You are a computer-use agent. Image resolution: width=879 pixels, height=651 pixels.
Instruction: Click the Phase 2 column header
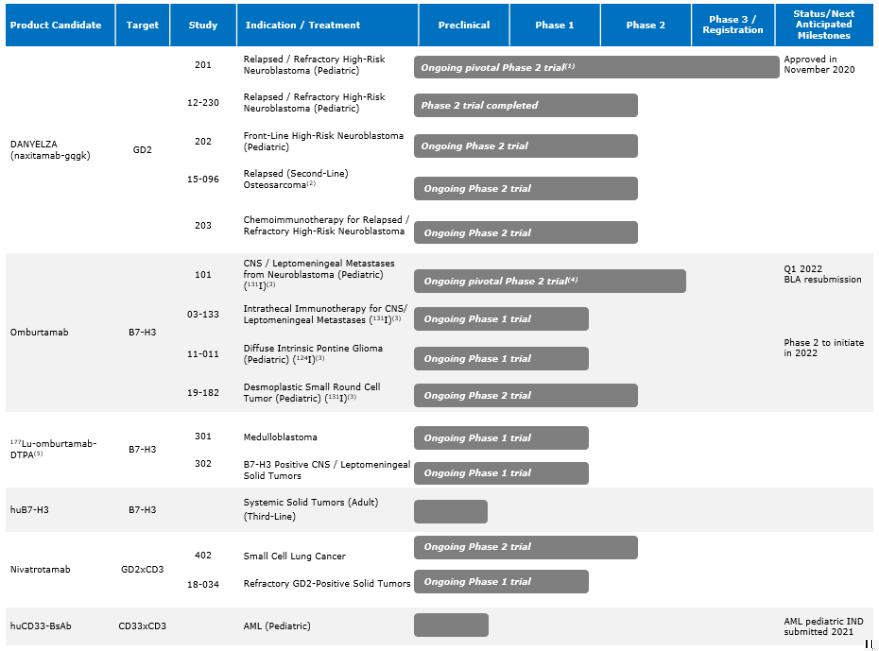coord(646,25)
